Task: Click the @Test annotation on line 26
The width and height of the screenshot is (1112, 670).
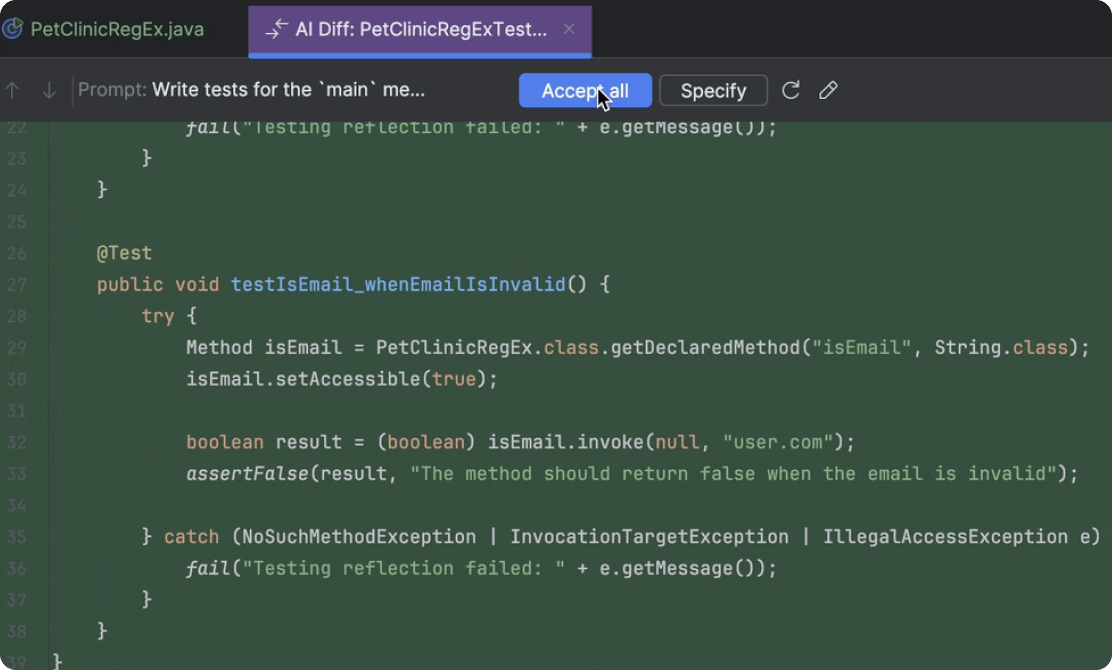Action: pos(124,253)
